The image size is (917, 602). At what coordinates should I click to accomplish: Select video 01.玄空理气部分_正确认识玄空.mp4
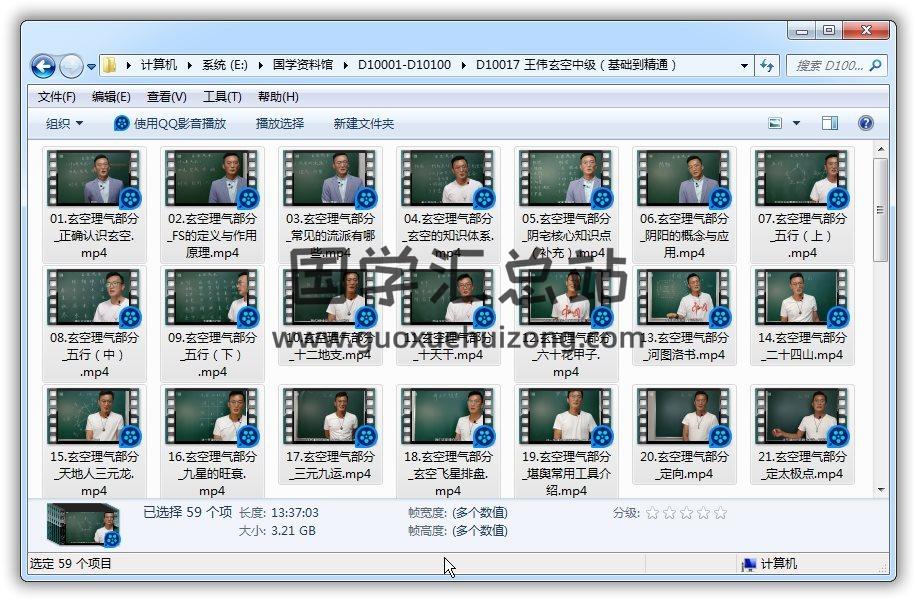click(x=94, y=205)
